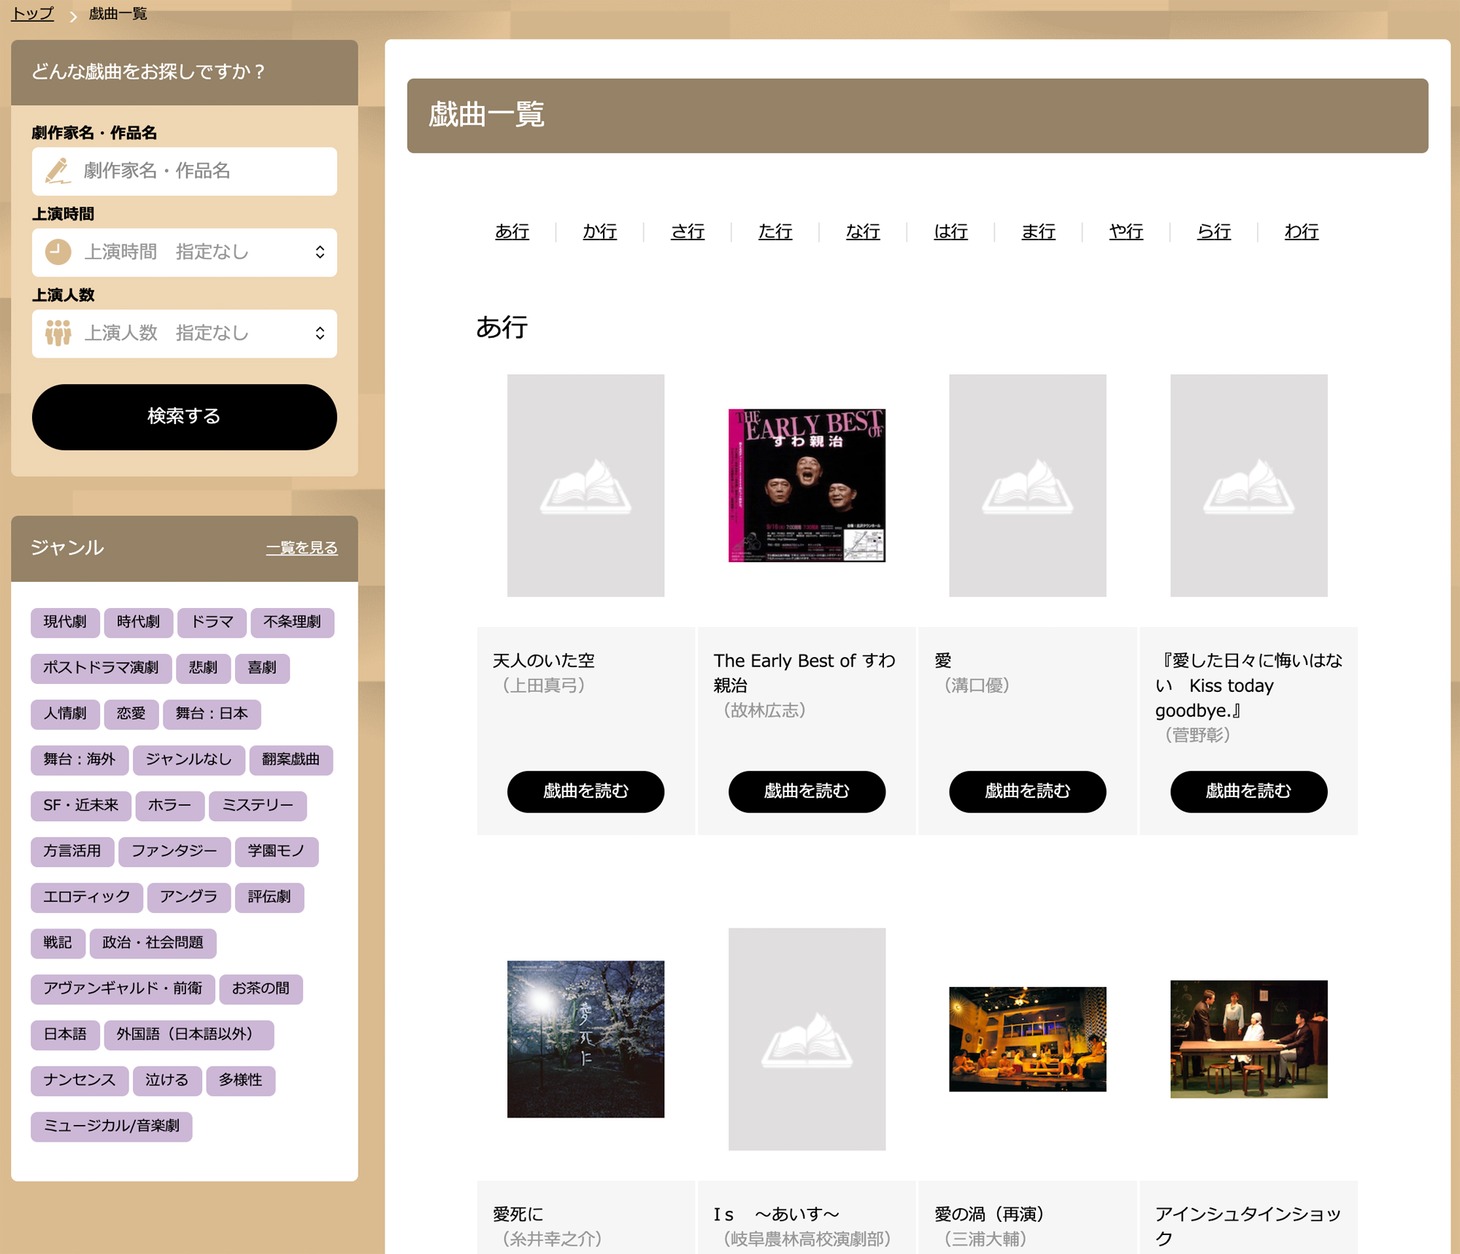This screenshot has height=1254, width=1460.
Task: Select the 不条理劇 genre tag
Action: 292,622
